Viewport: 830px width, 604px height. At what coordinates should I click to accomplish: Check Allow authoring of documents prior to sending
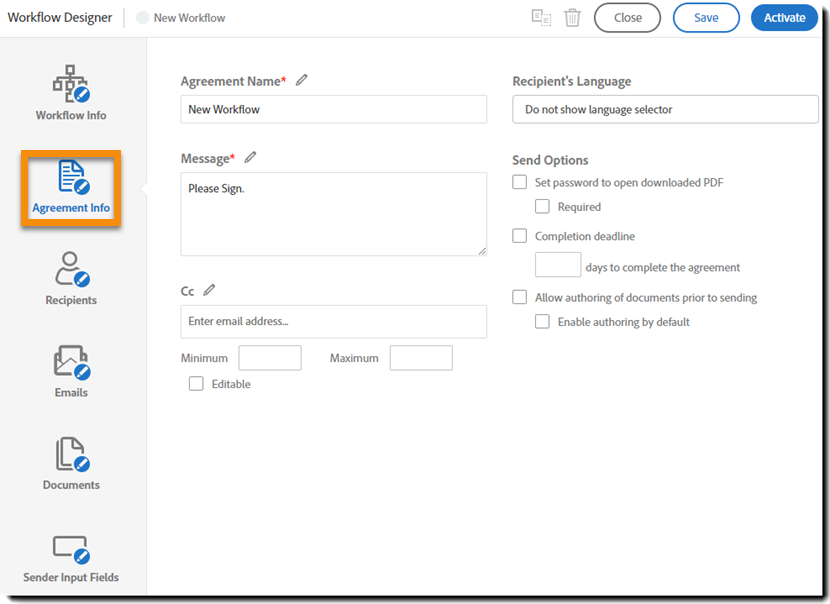point(519,297)
